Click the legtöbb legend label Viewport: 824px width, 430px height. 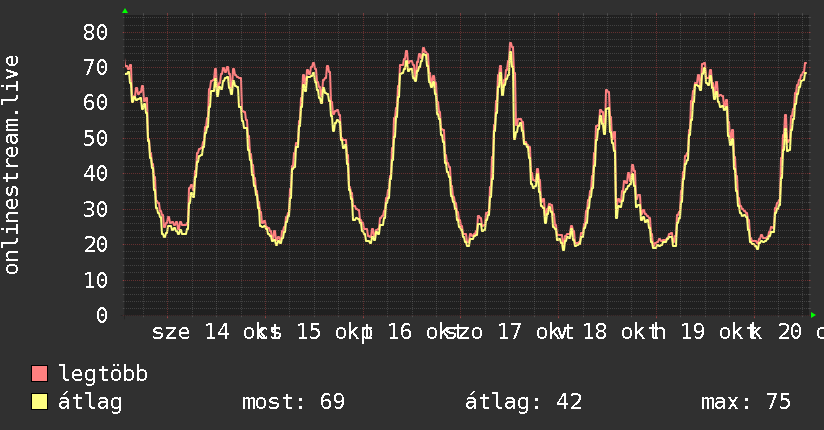(x=103, y=374)
